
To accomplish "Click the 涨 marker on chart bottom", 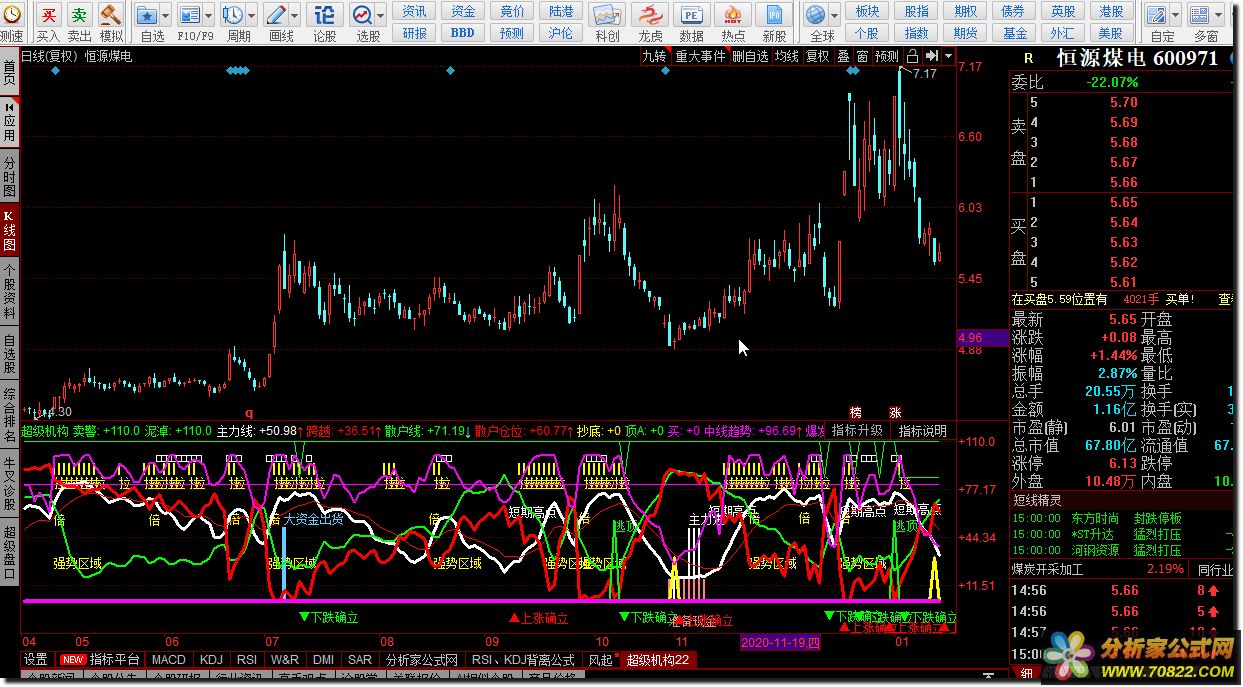I will point(896,412).
